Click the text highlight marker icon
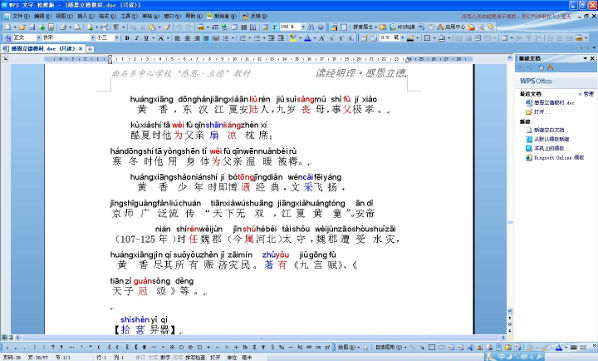The height and width of the screenshot is (361, 598). (x=293, y=38)
